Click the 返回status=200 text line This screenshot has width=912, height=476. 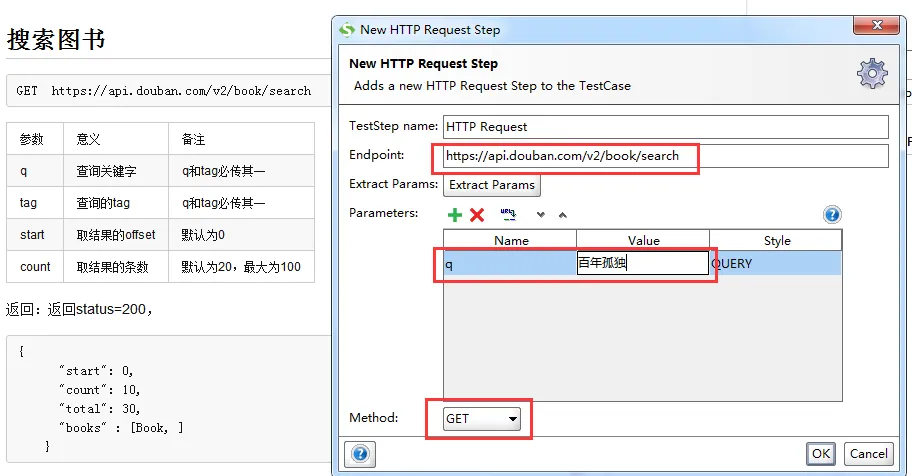click(x=80, y=309)
